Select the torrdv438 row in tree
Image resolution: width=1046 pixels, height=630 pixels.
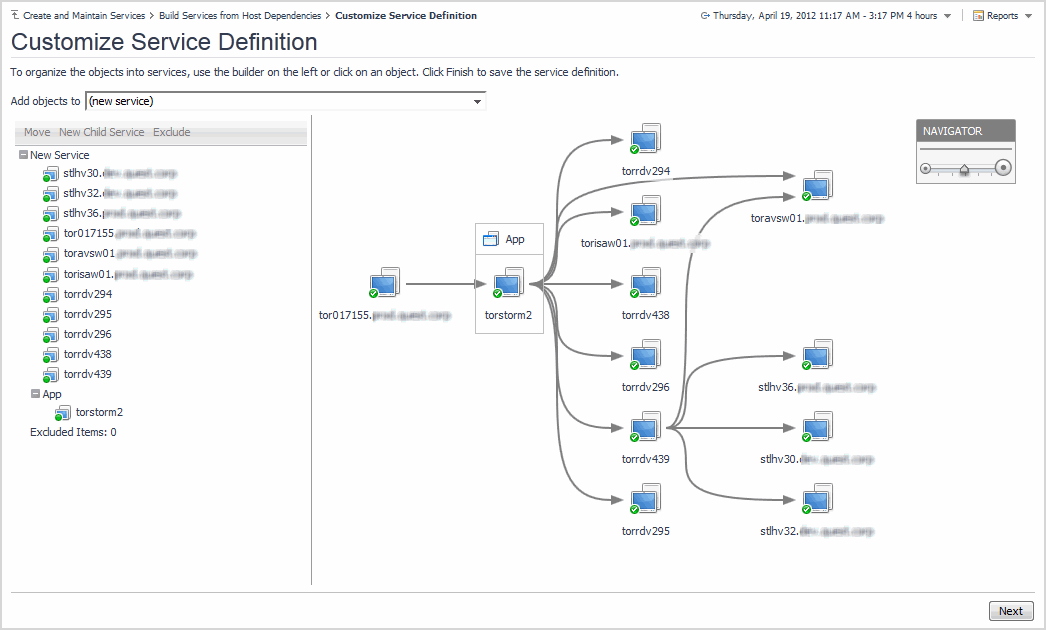point(87,354)
